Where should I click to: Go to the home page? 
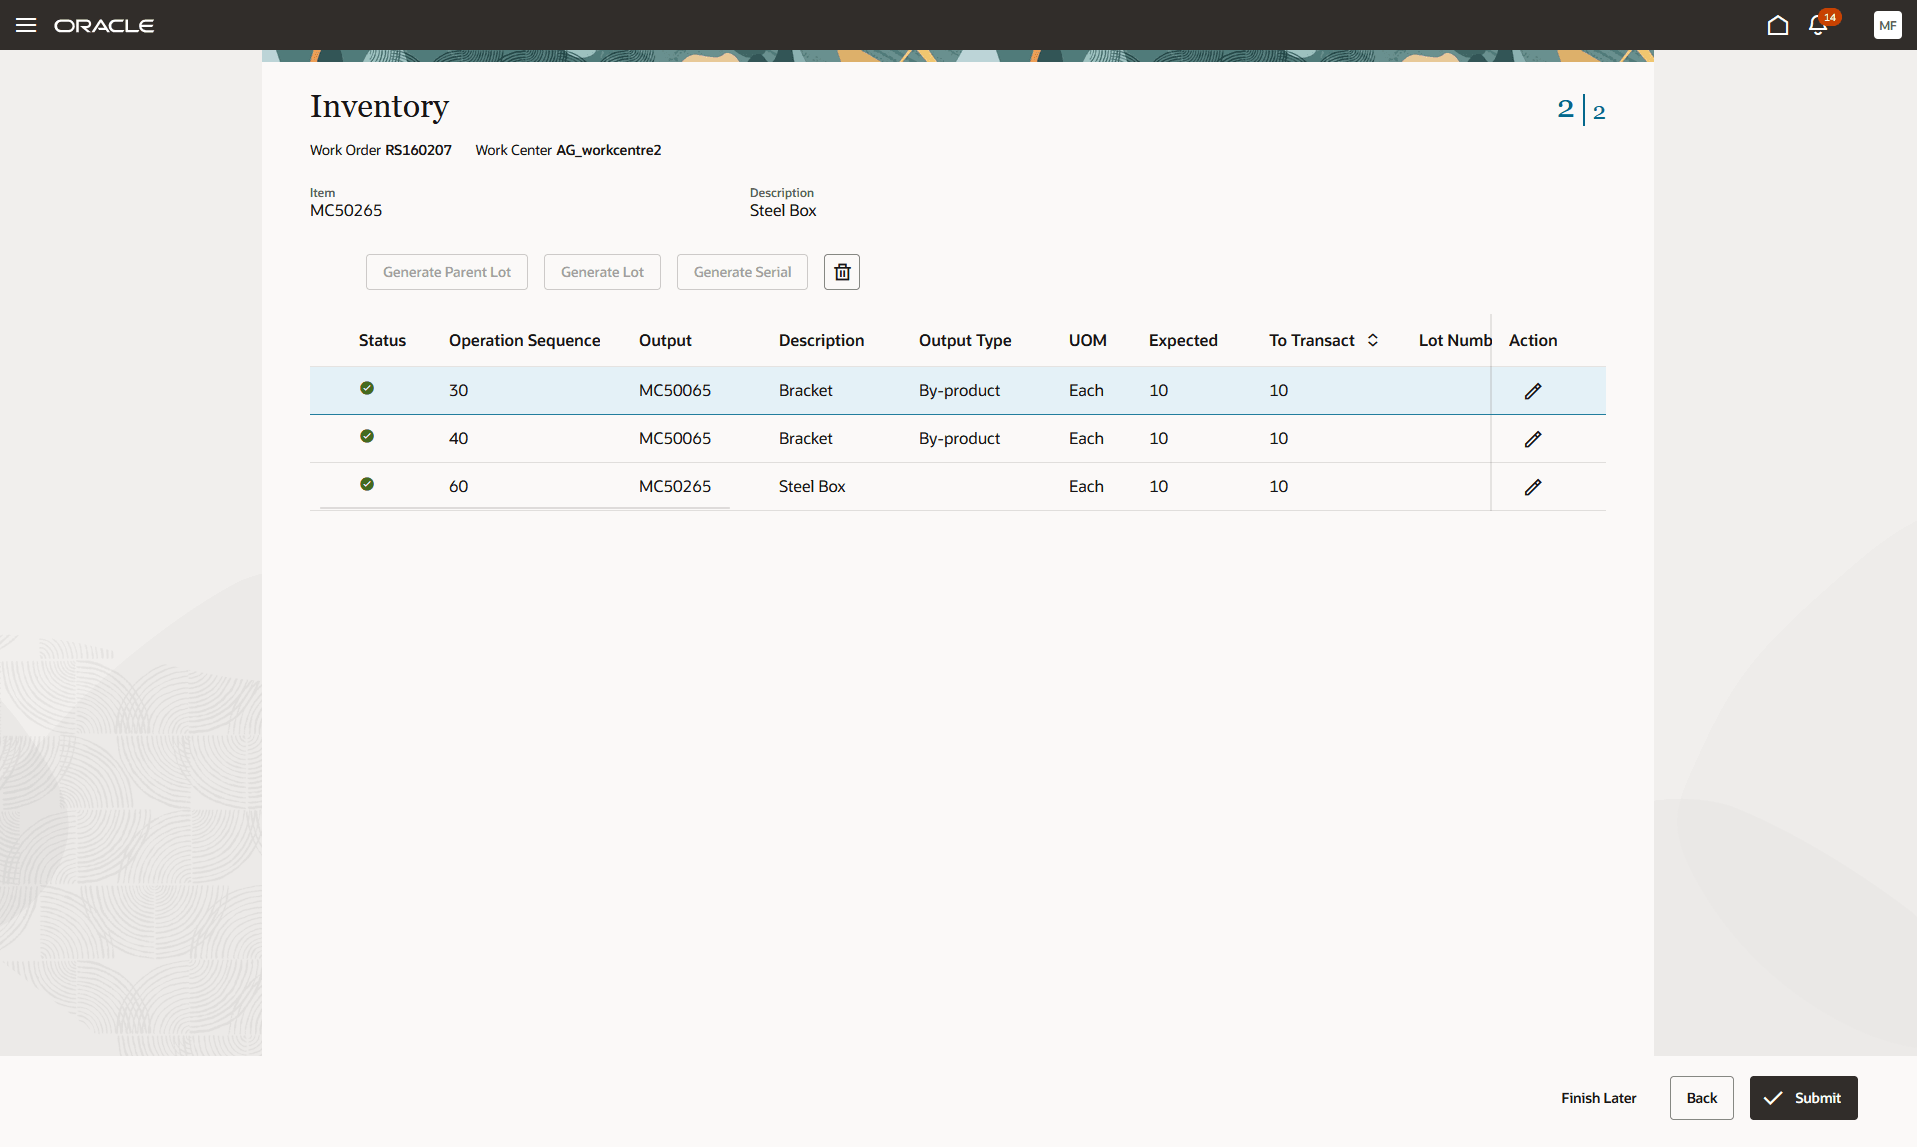[x=1778, y=25]
